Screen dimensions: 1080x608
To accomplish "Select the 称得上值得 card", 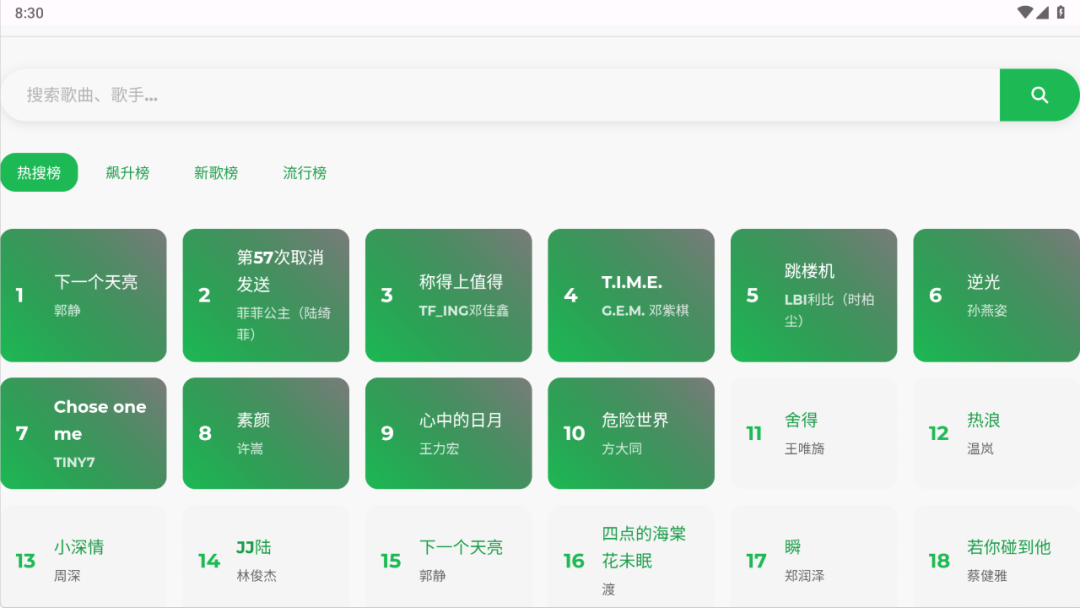I will 448,295.
